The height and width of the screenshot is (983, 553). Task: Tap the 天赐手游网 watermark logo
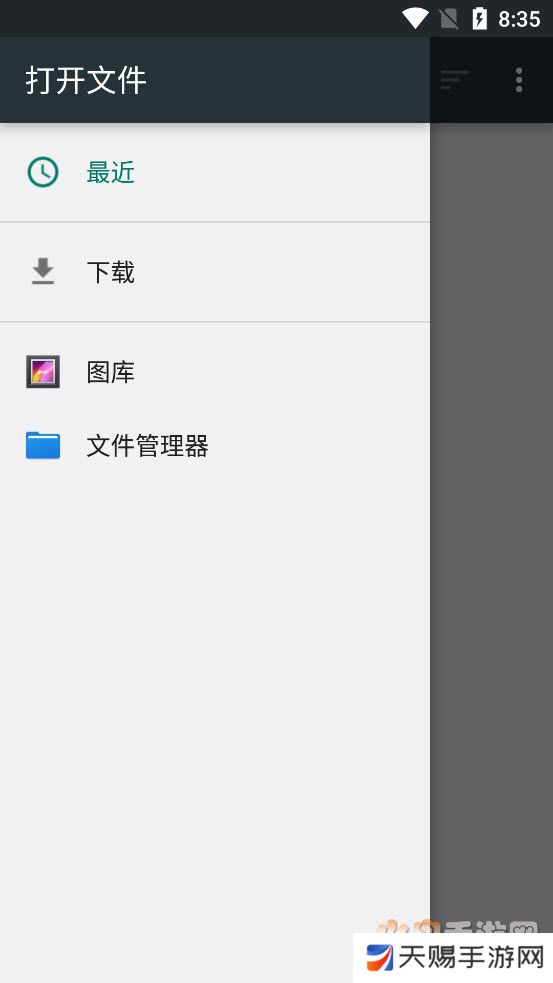(x=453, y=957)
